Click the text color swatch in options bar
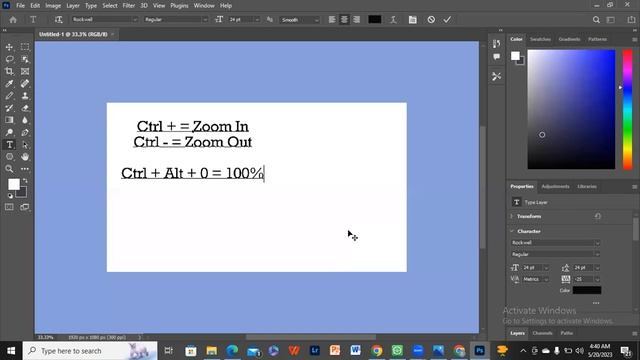The width and height of the screenshot is (640, 360). (x=375, y=20)
